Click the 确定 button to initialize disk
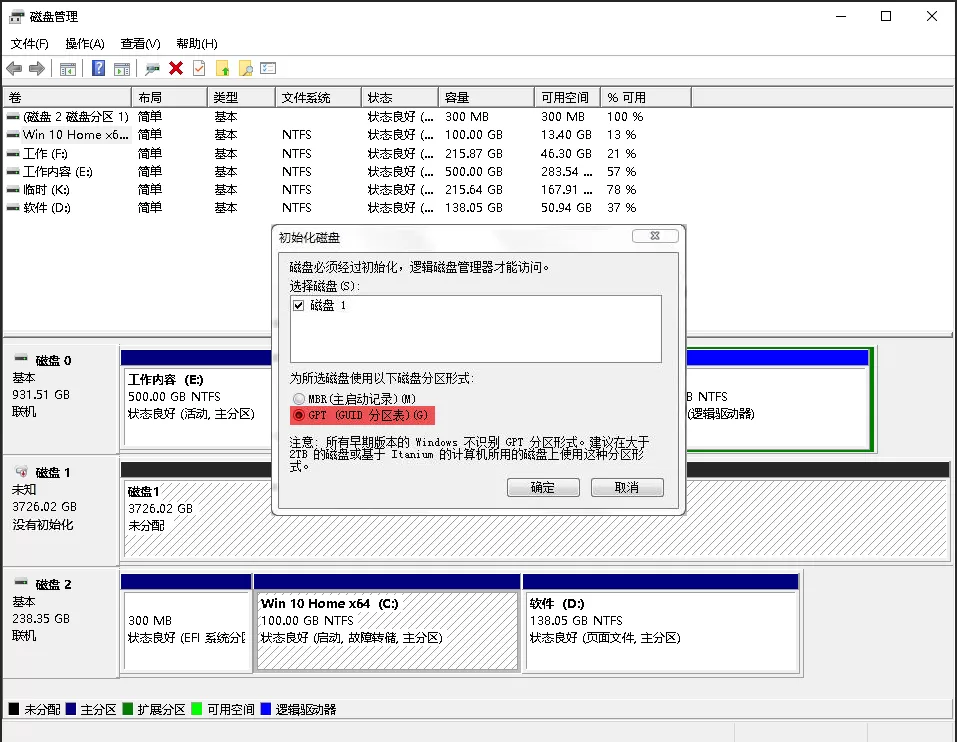Viewport: 957px width, 742px height. tap(545, 487)
